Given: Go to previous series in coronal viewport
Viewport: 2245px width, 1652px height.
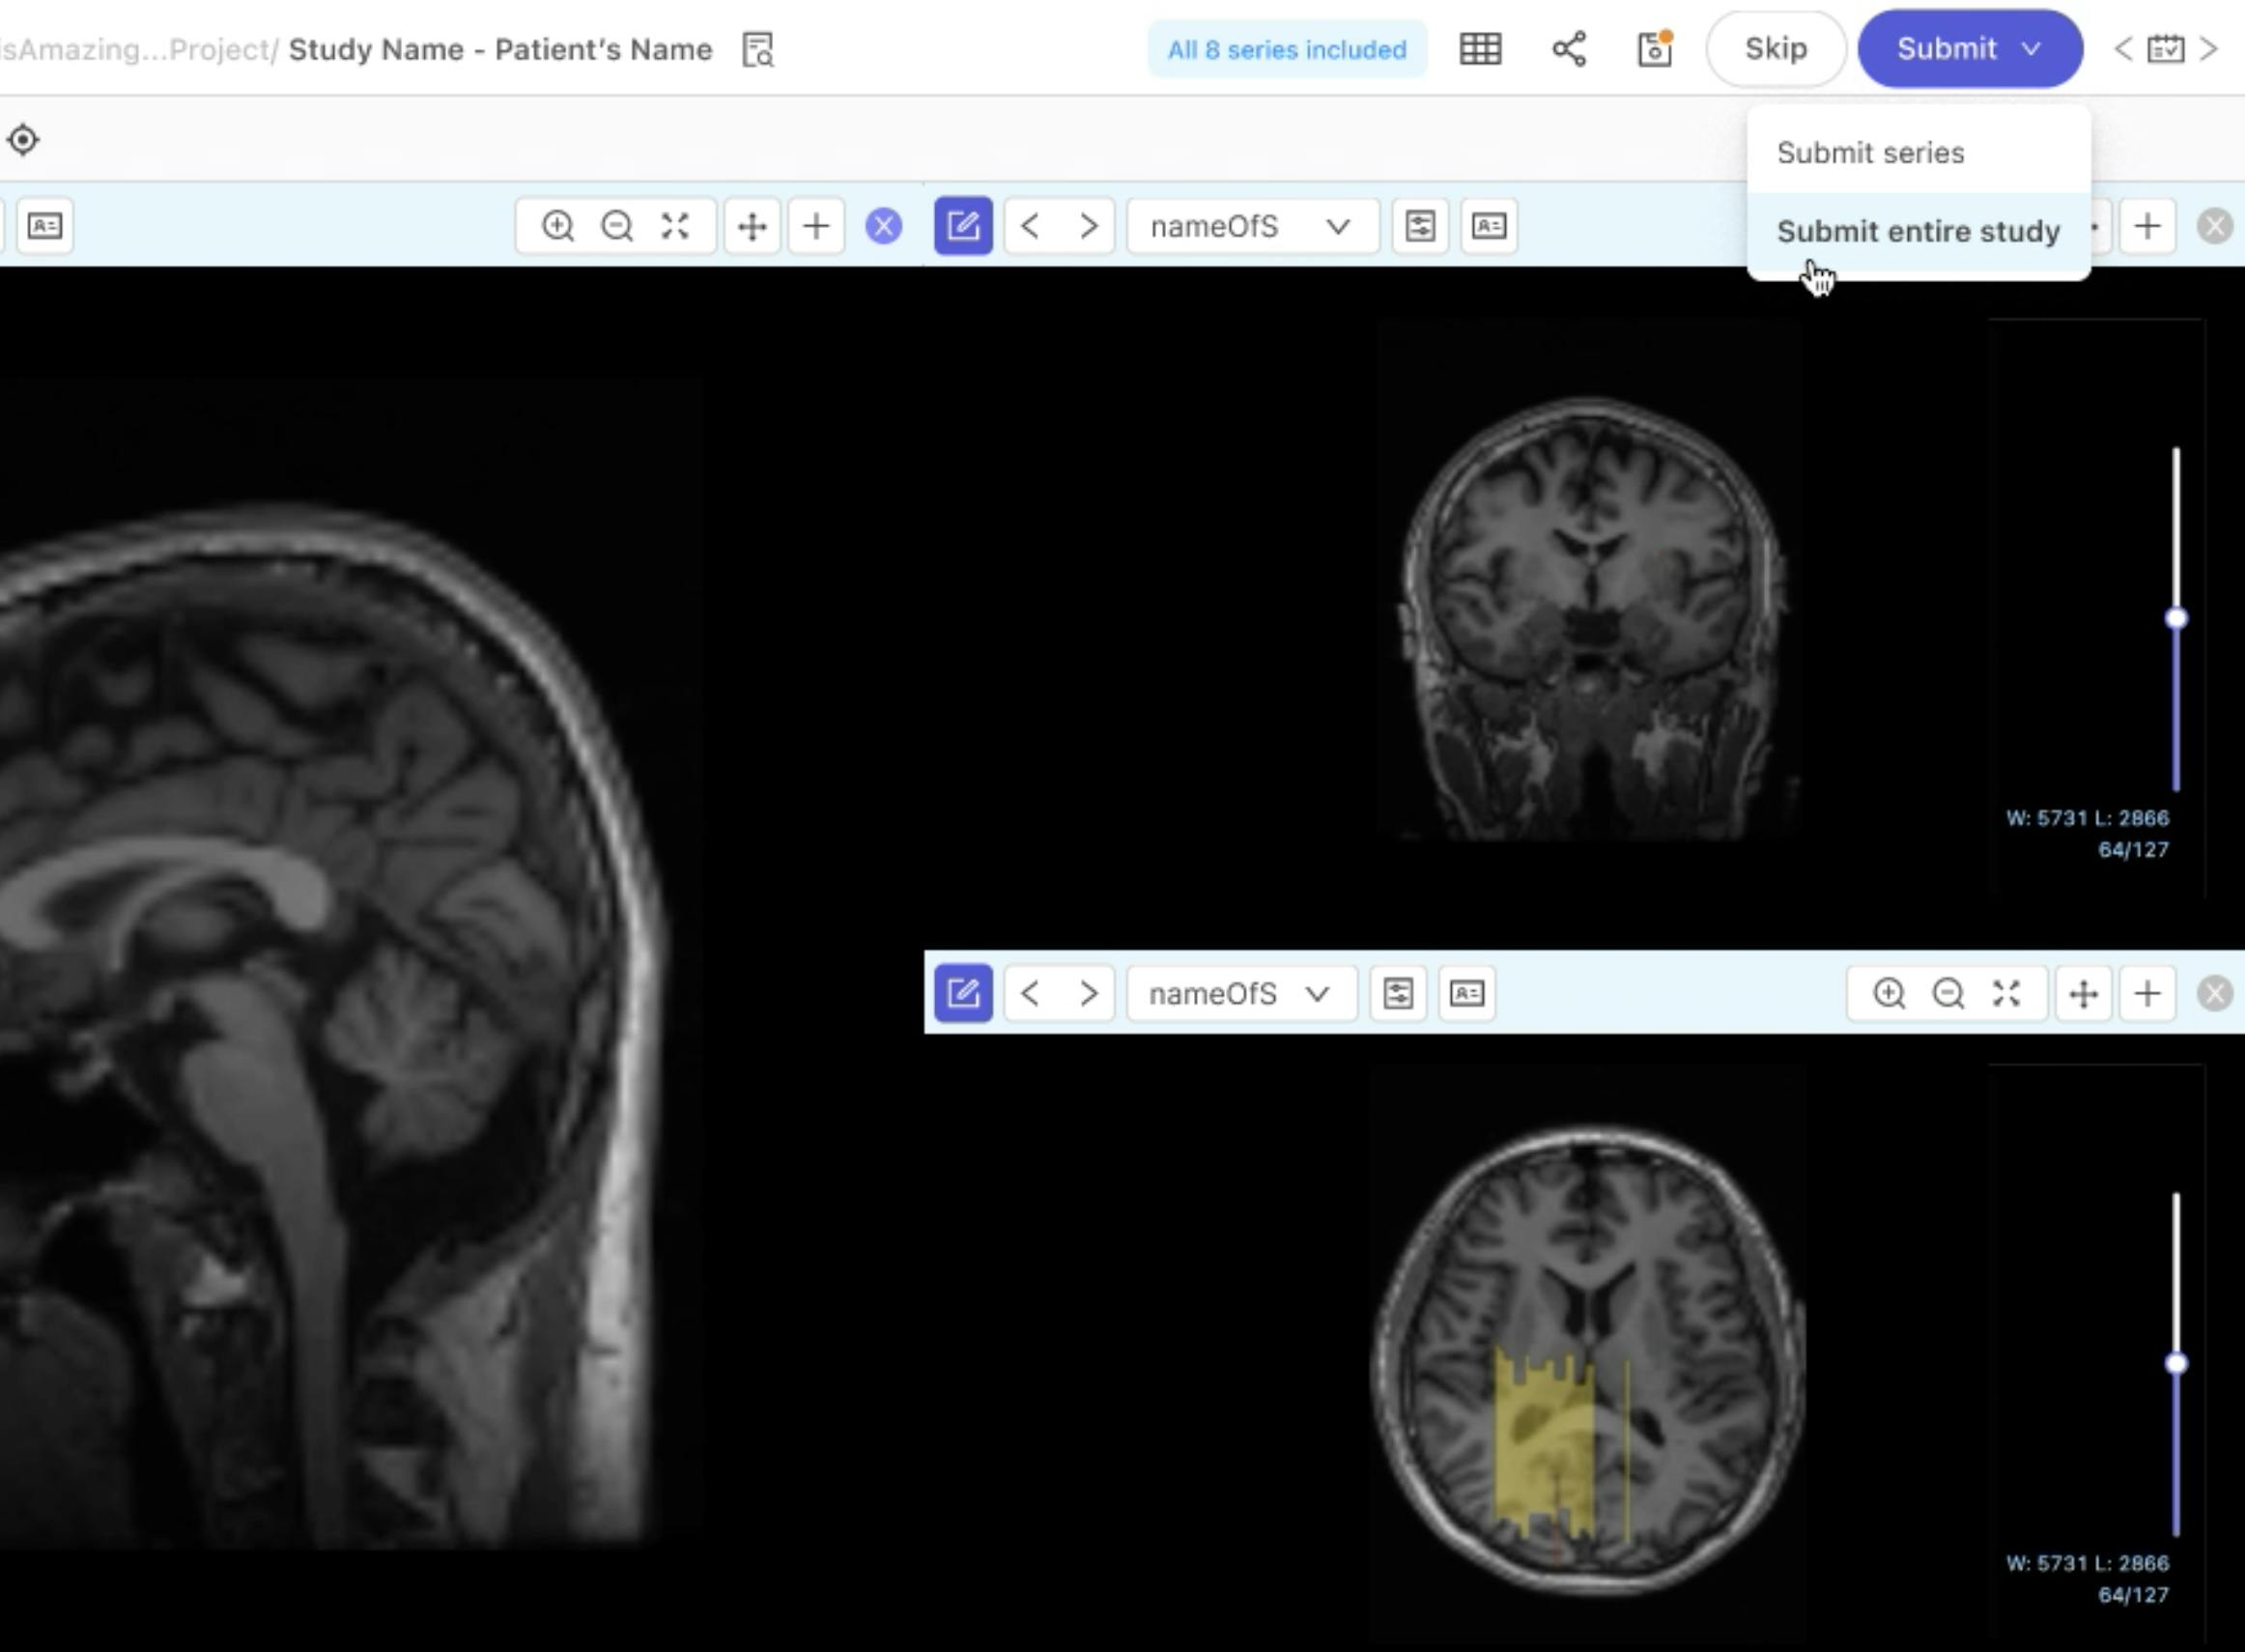Looking at the screenshot, I should pos(1031,226).
